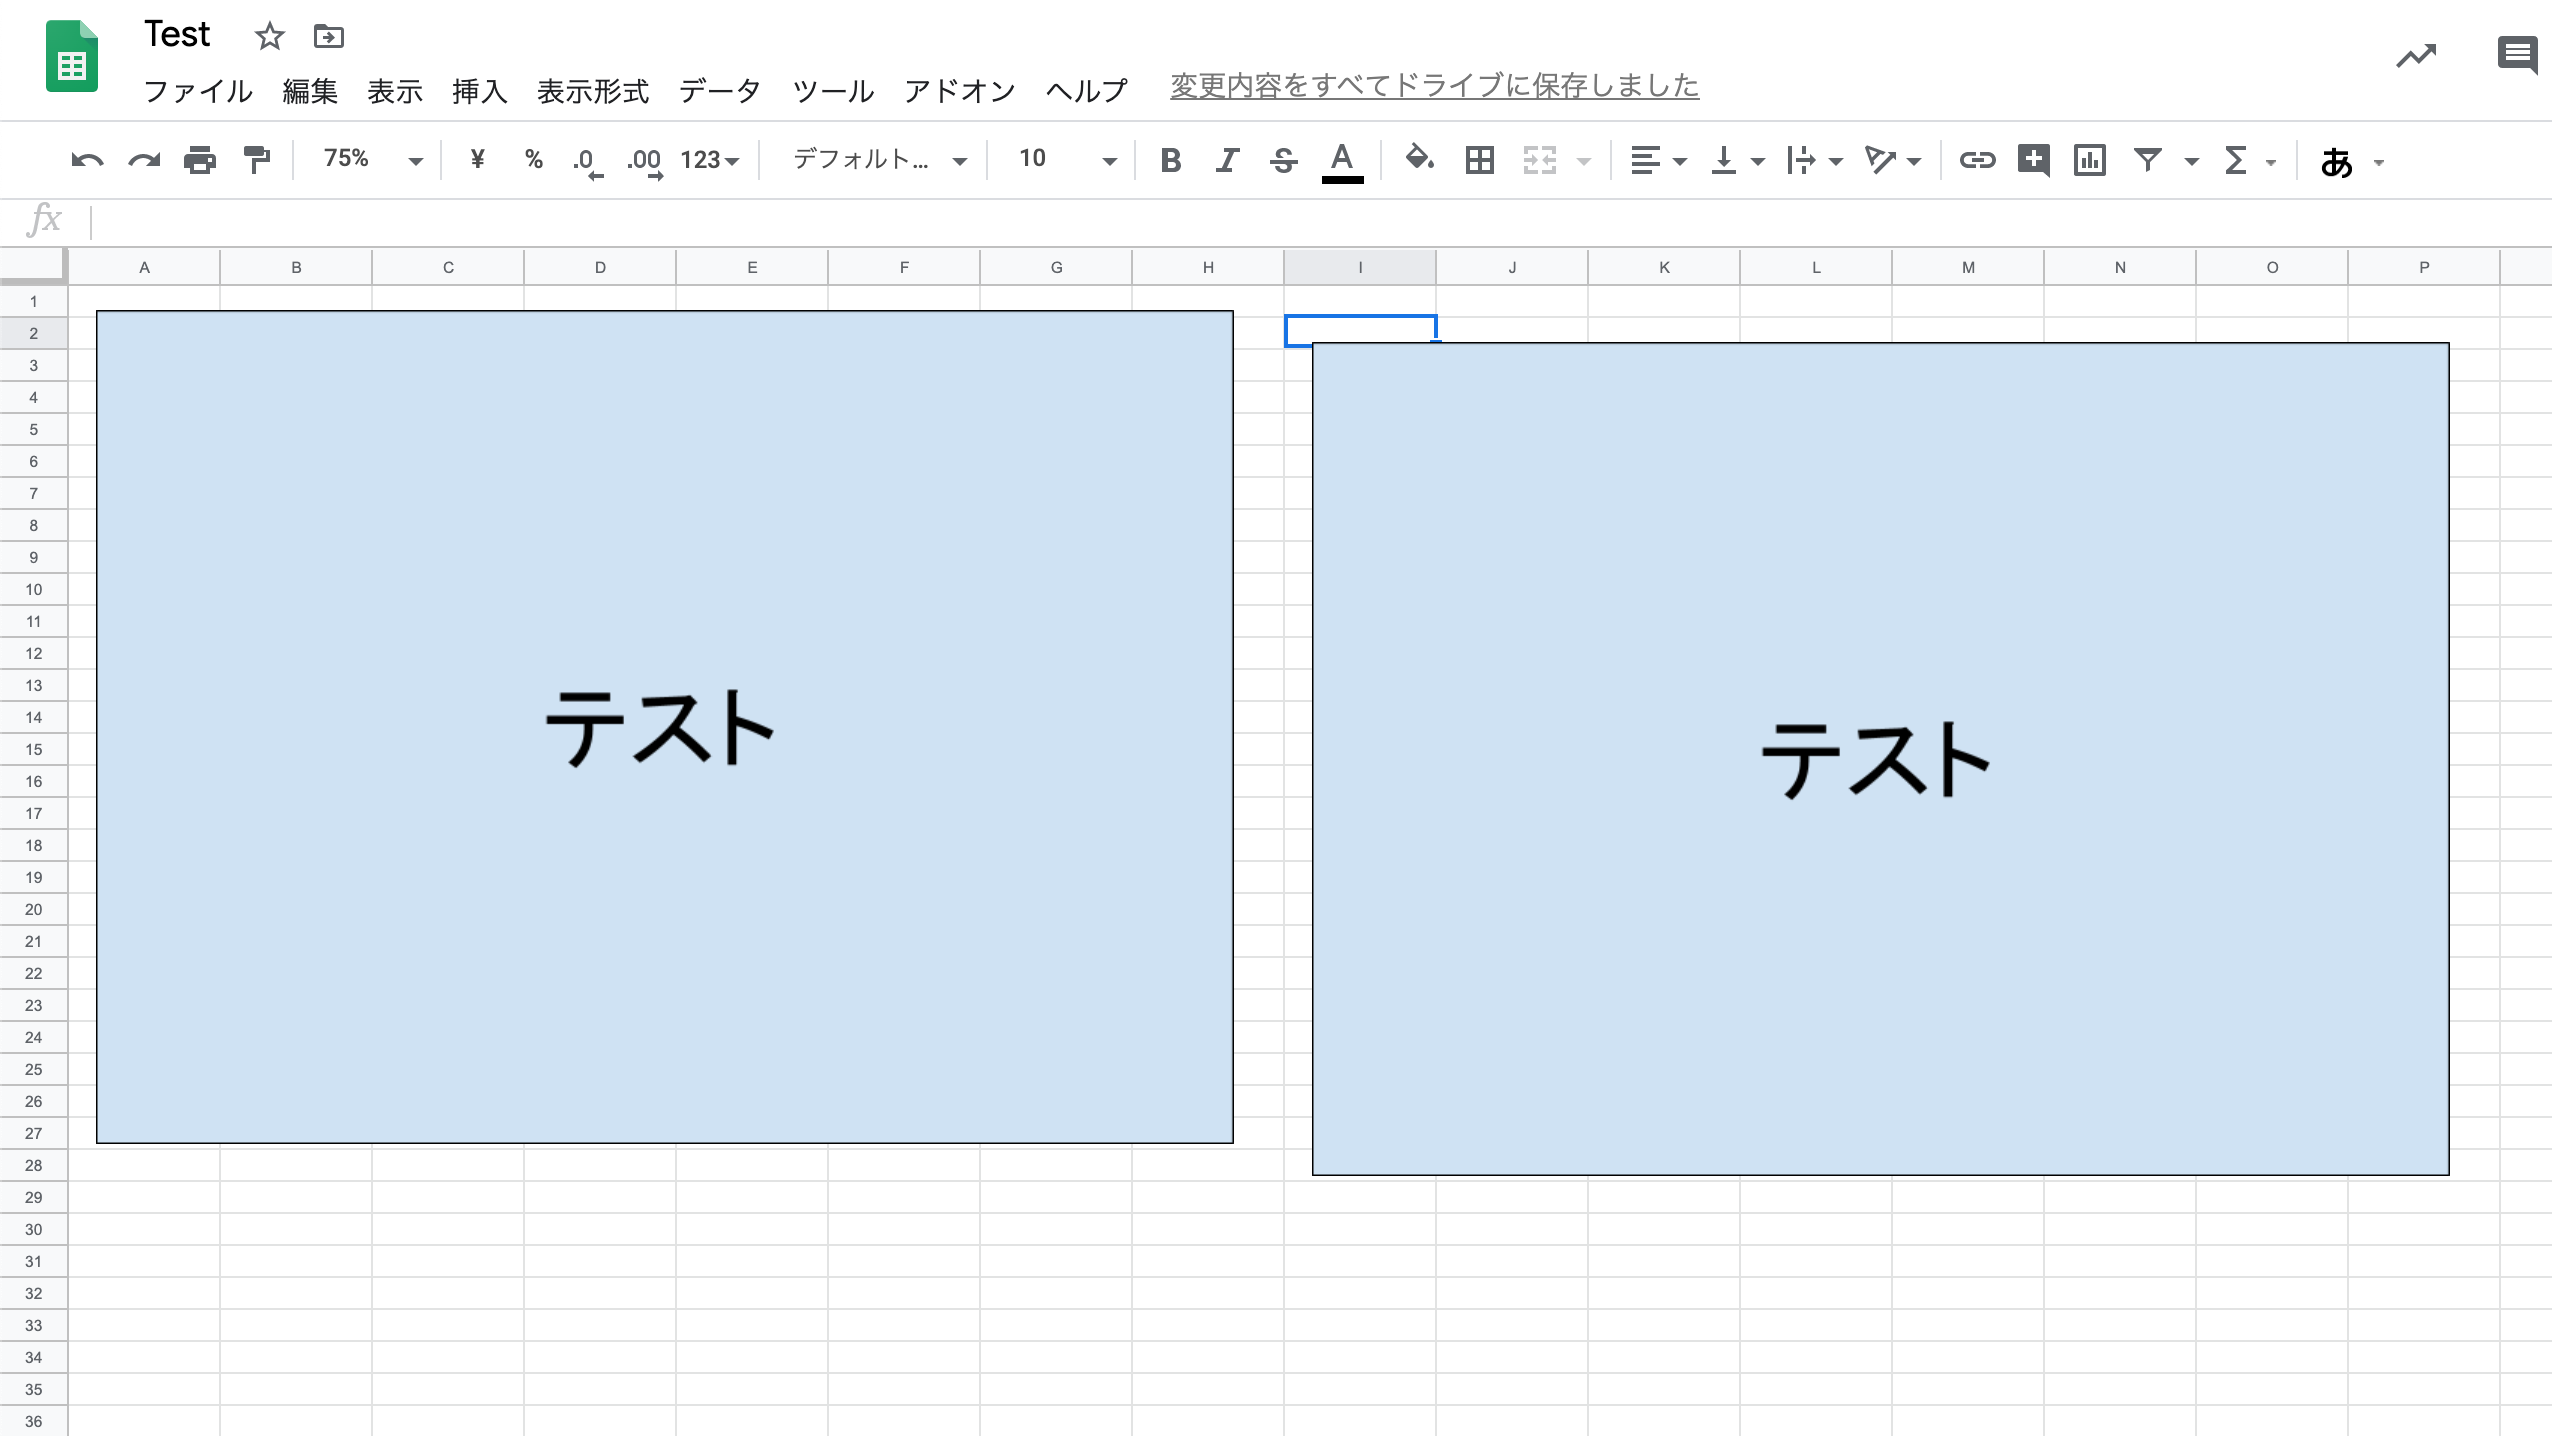
Task: Toggle the input tools あ option
Action: click(2337, 160)
